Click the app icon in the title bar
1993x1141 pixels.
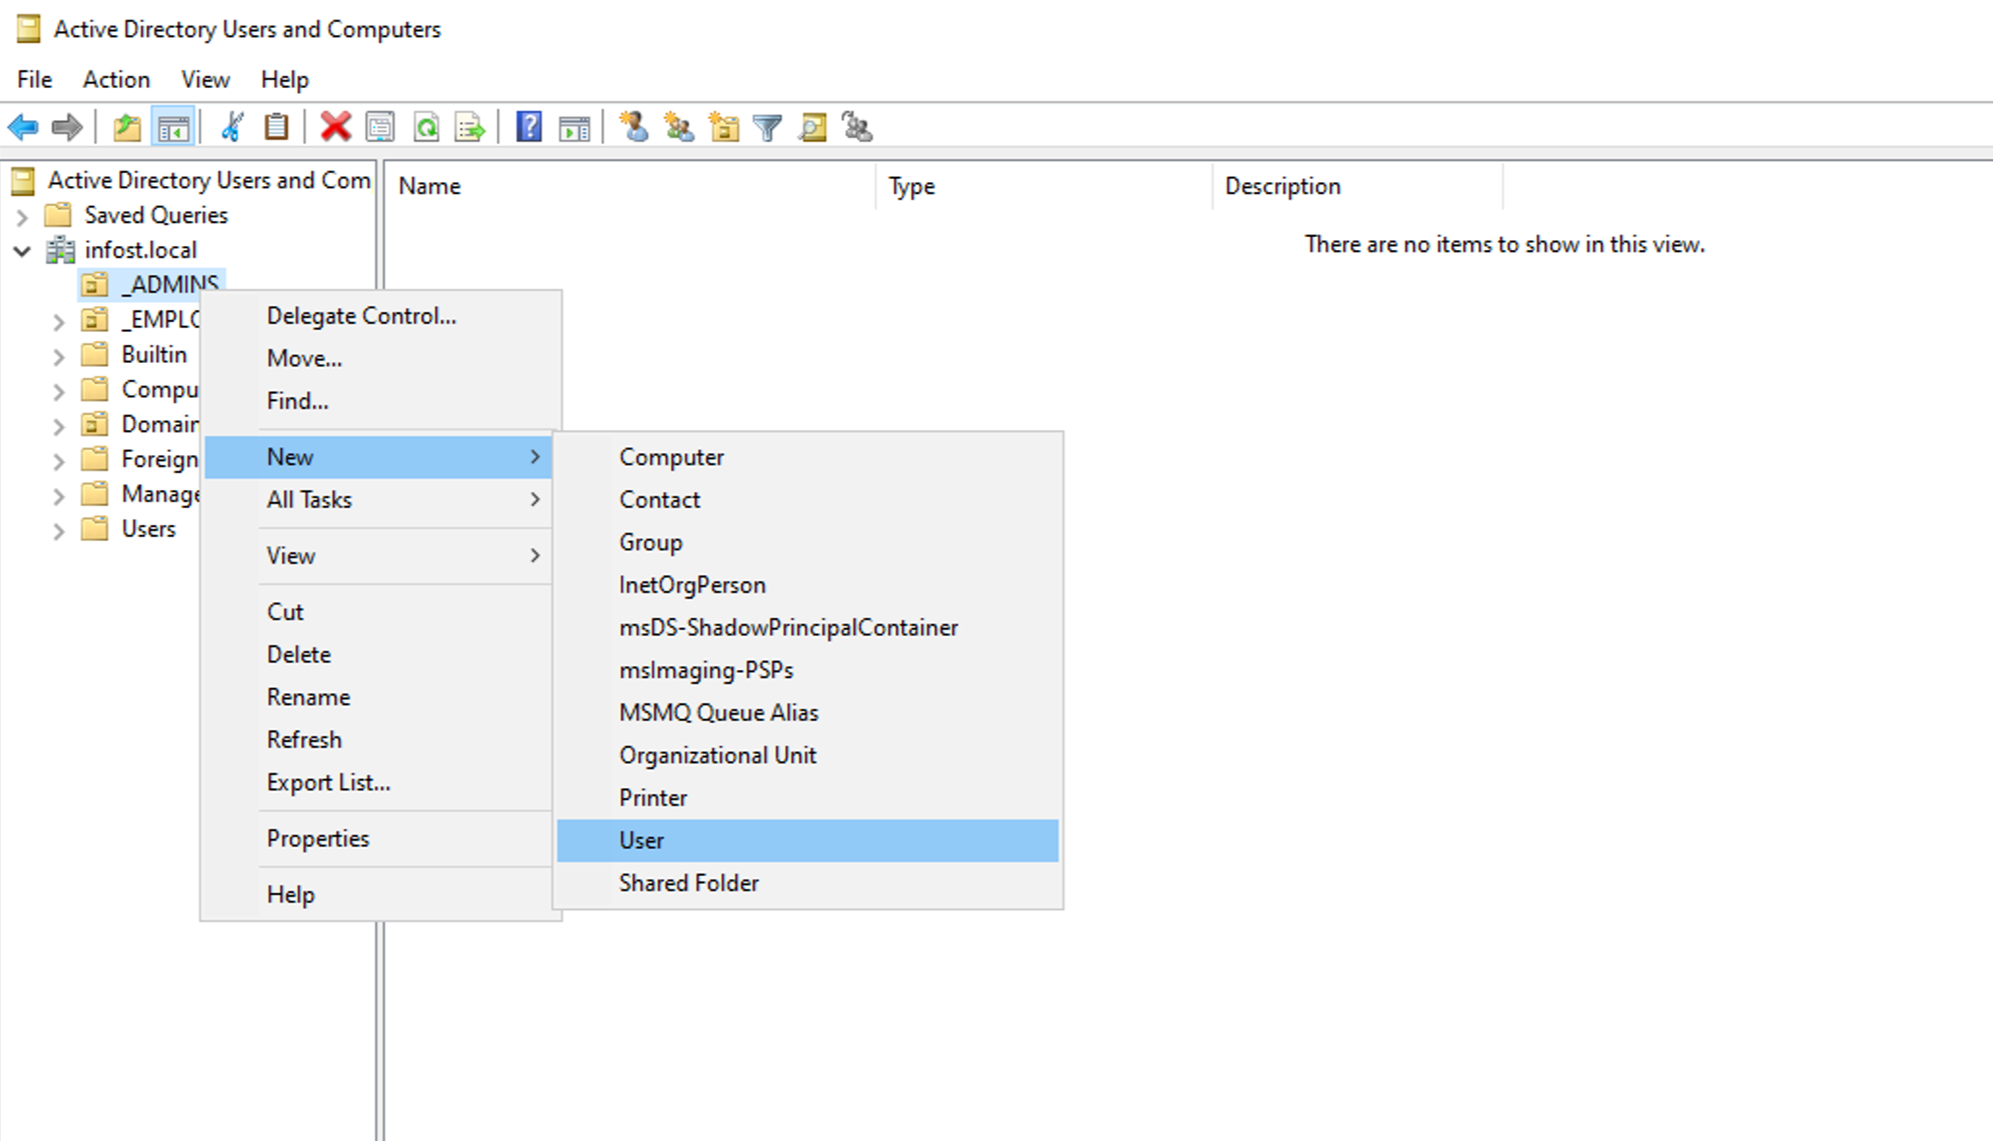(28, 29)
